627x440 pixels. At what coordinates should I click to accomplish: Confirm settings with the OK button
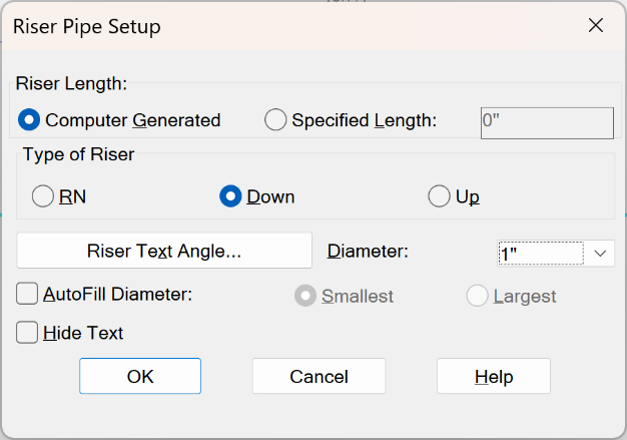point(140,376)
